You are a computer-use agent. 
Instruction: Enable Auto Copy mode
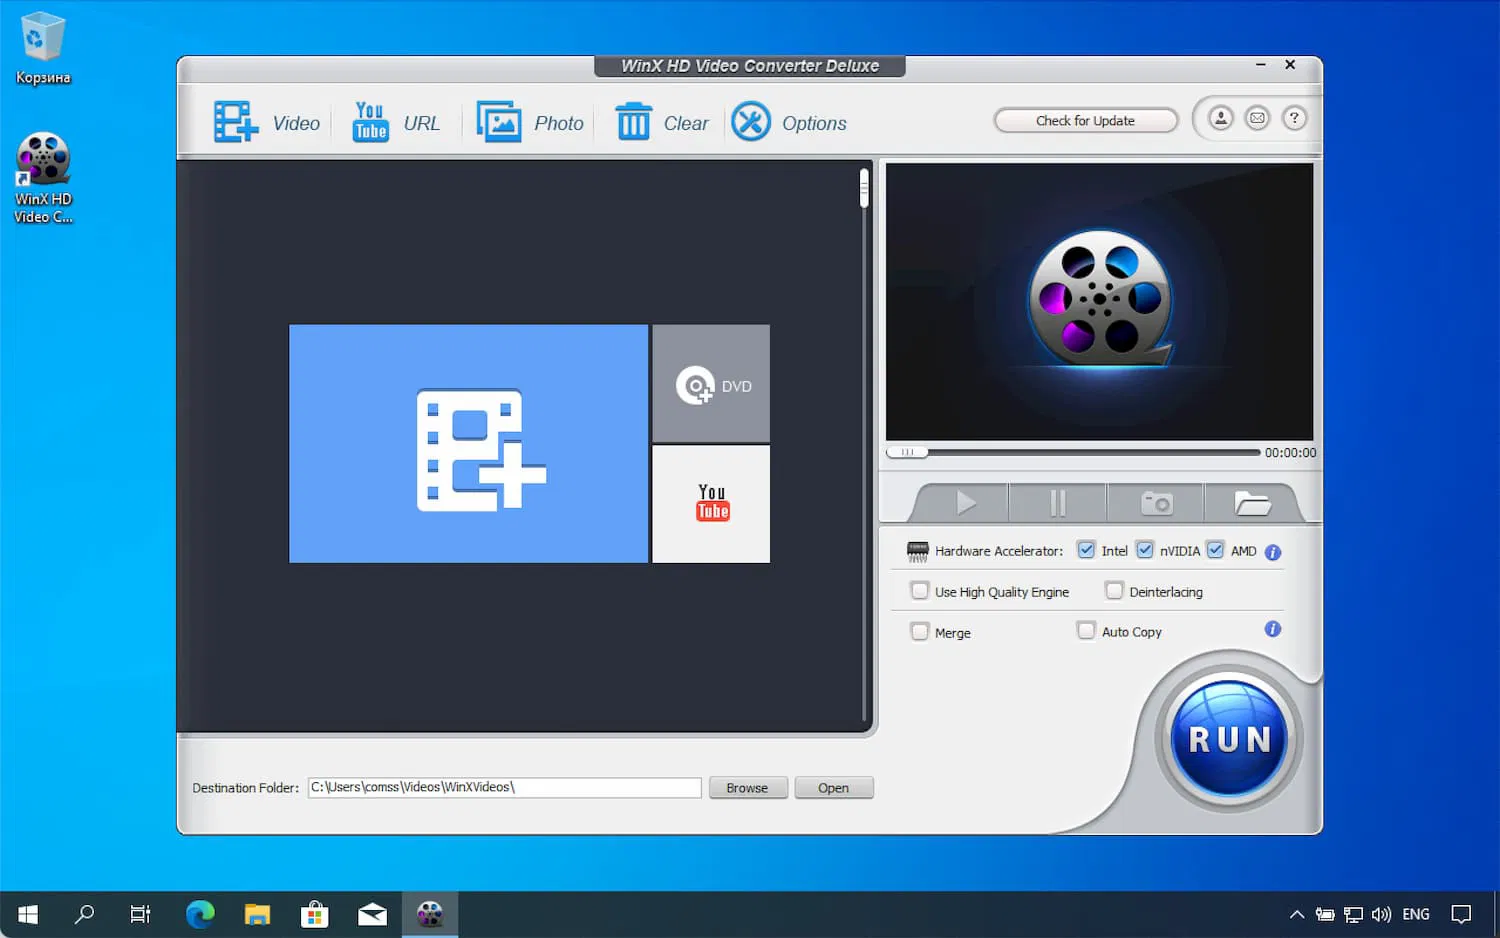(x=1085, y=631)
